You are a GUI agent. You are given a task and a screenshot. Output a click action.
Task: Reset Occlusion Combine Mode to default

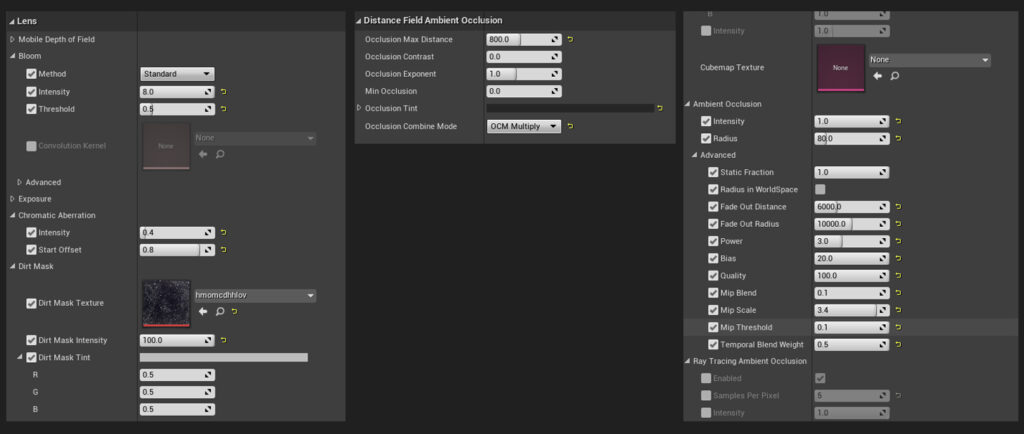point(570,126)
